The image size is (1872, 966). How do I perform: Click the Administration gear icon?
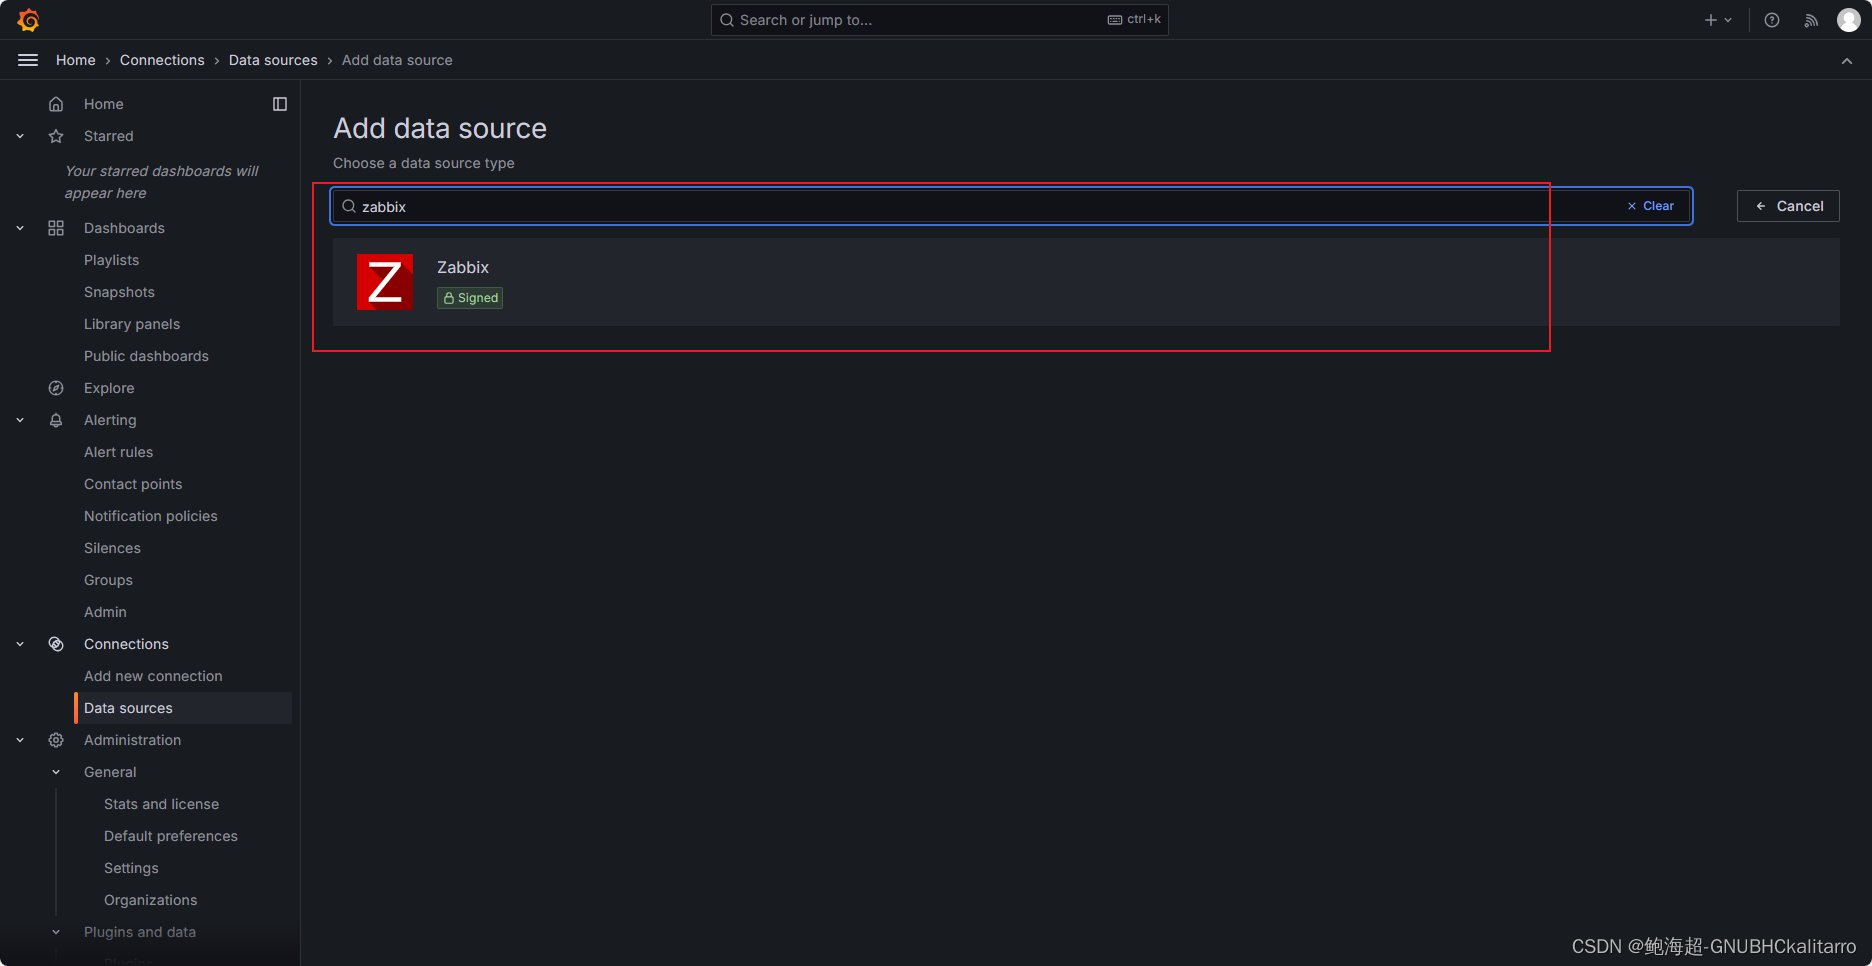(x=56, y=740)
